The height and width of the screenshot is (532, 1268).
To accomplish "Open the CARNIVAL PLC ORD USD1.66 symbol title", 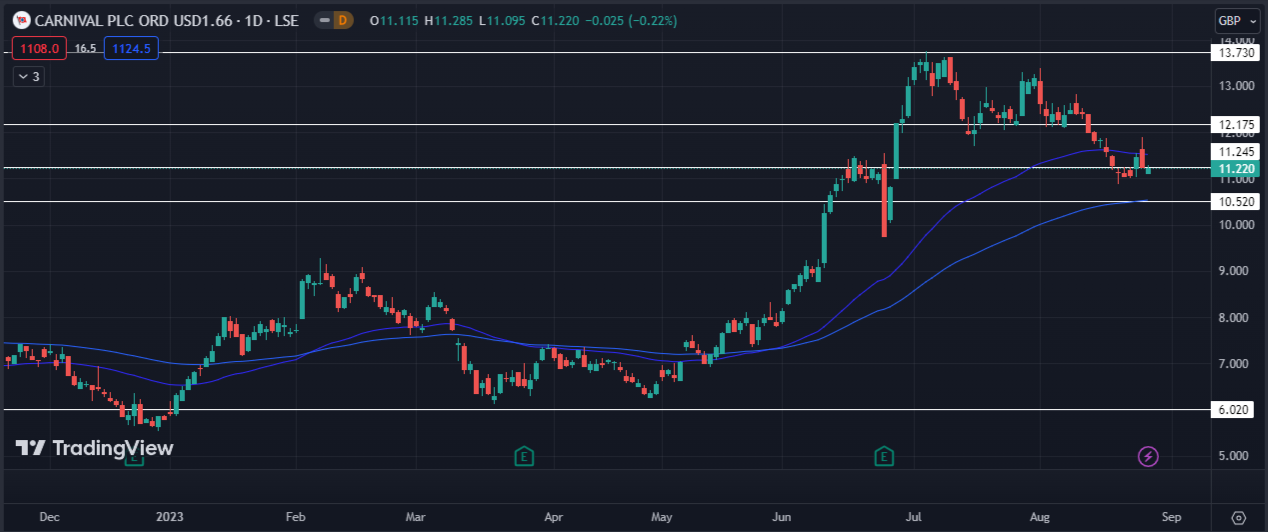I will (166, 20).
